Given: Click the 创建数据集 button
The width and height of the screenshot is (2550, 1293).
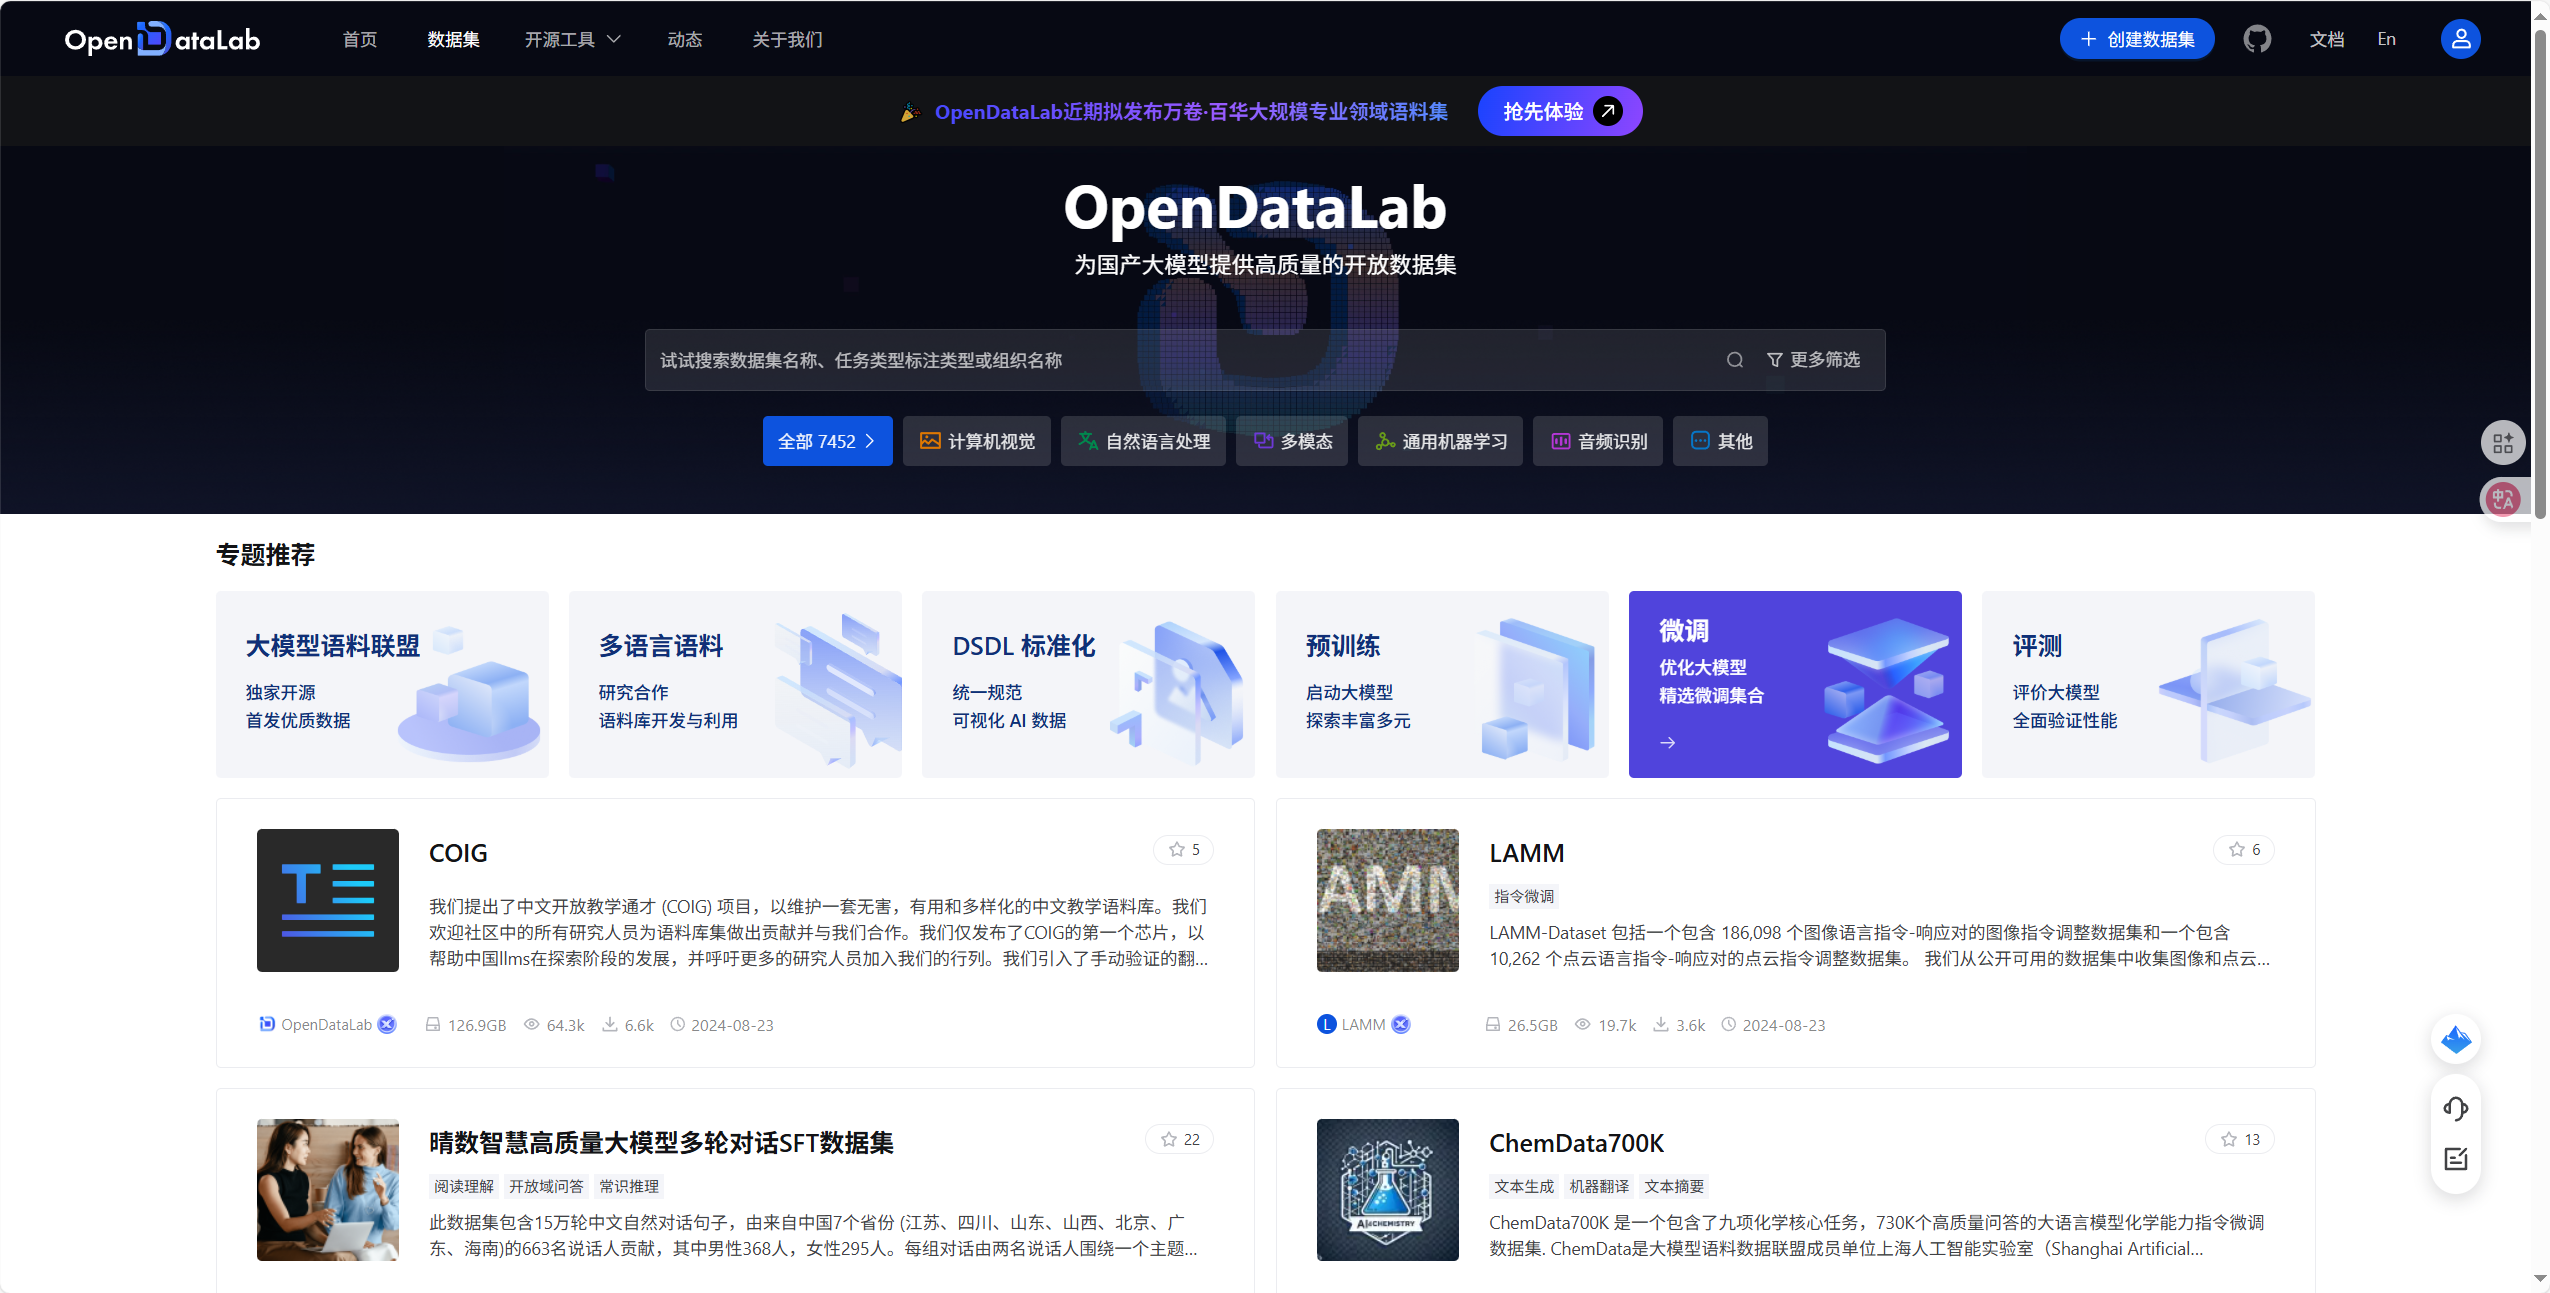Looking at the screenshot, I should (2136, 39).
